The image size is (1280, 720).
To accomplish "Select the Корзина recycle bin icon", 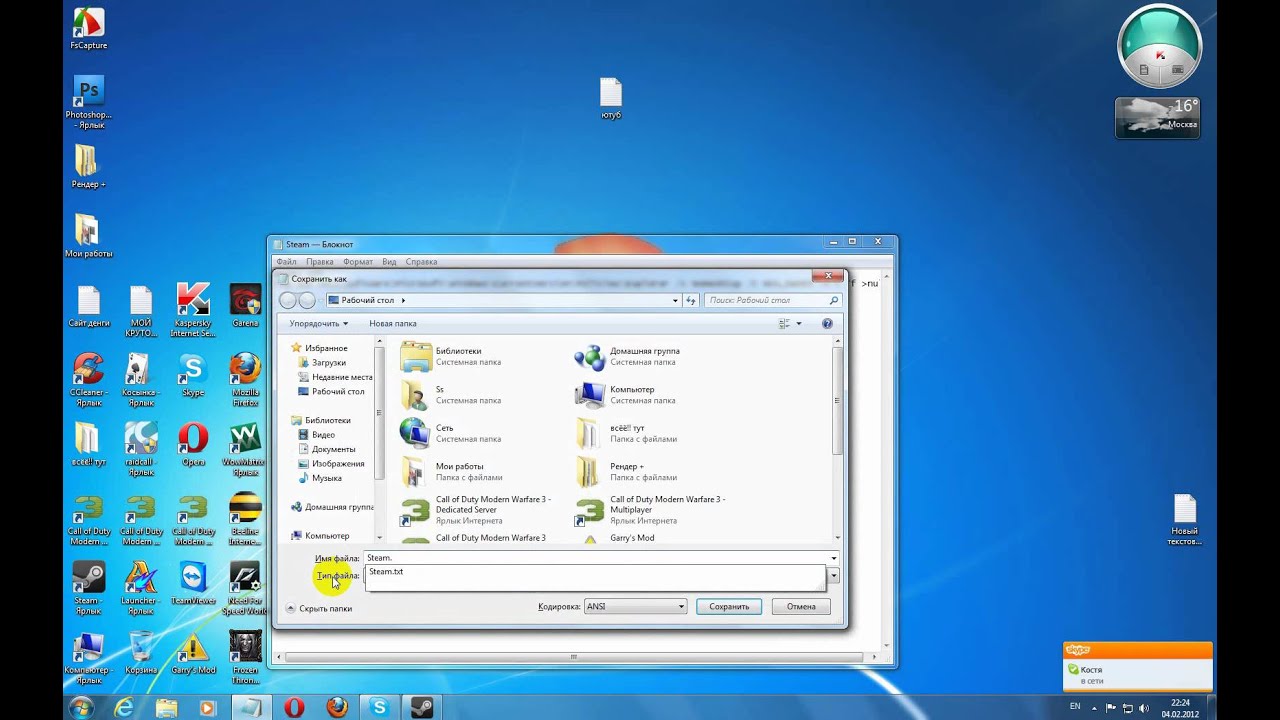I will click(141, 652).
